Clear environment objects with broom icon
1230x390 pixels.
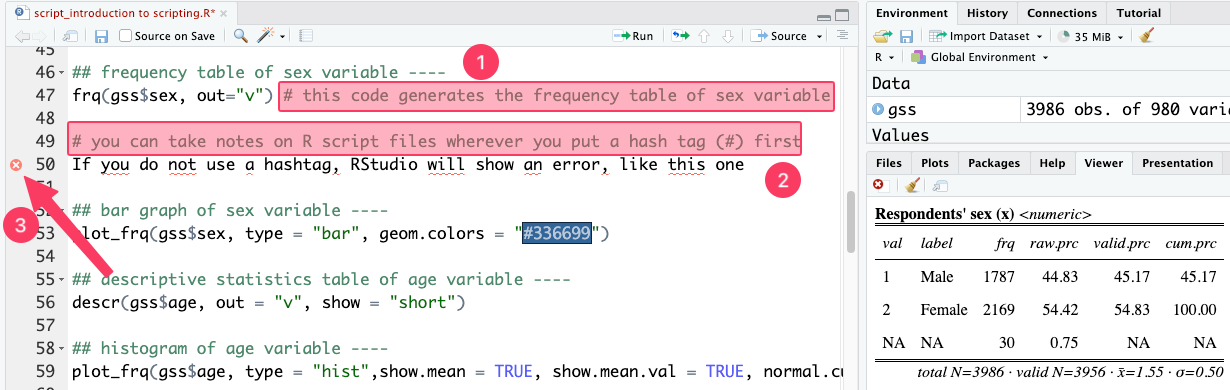pos(1146,36)
